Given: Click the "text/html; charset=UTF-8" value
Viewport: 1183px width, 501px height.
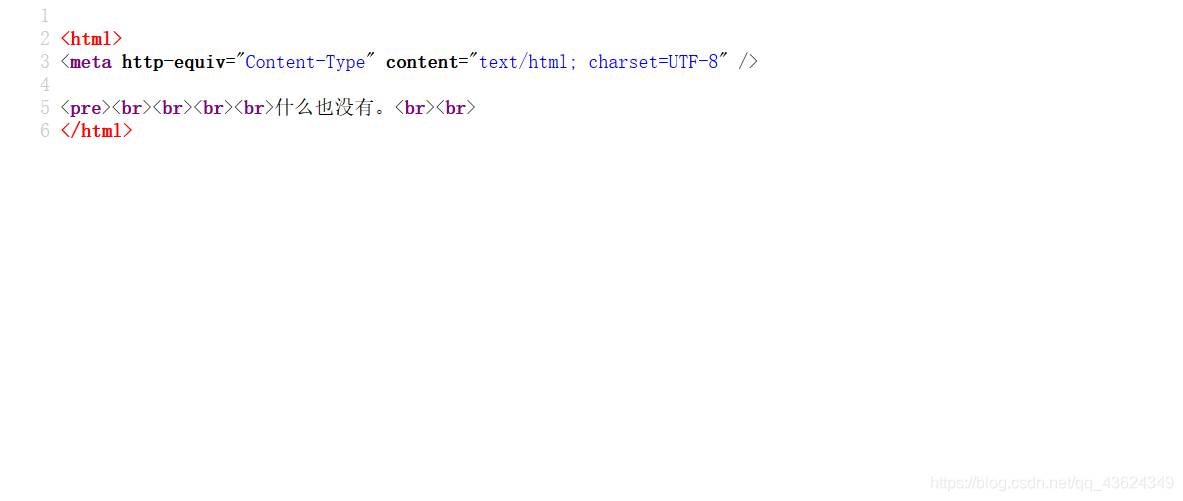Looking at the screenshot, I should pos(598,62).
